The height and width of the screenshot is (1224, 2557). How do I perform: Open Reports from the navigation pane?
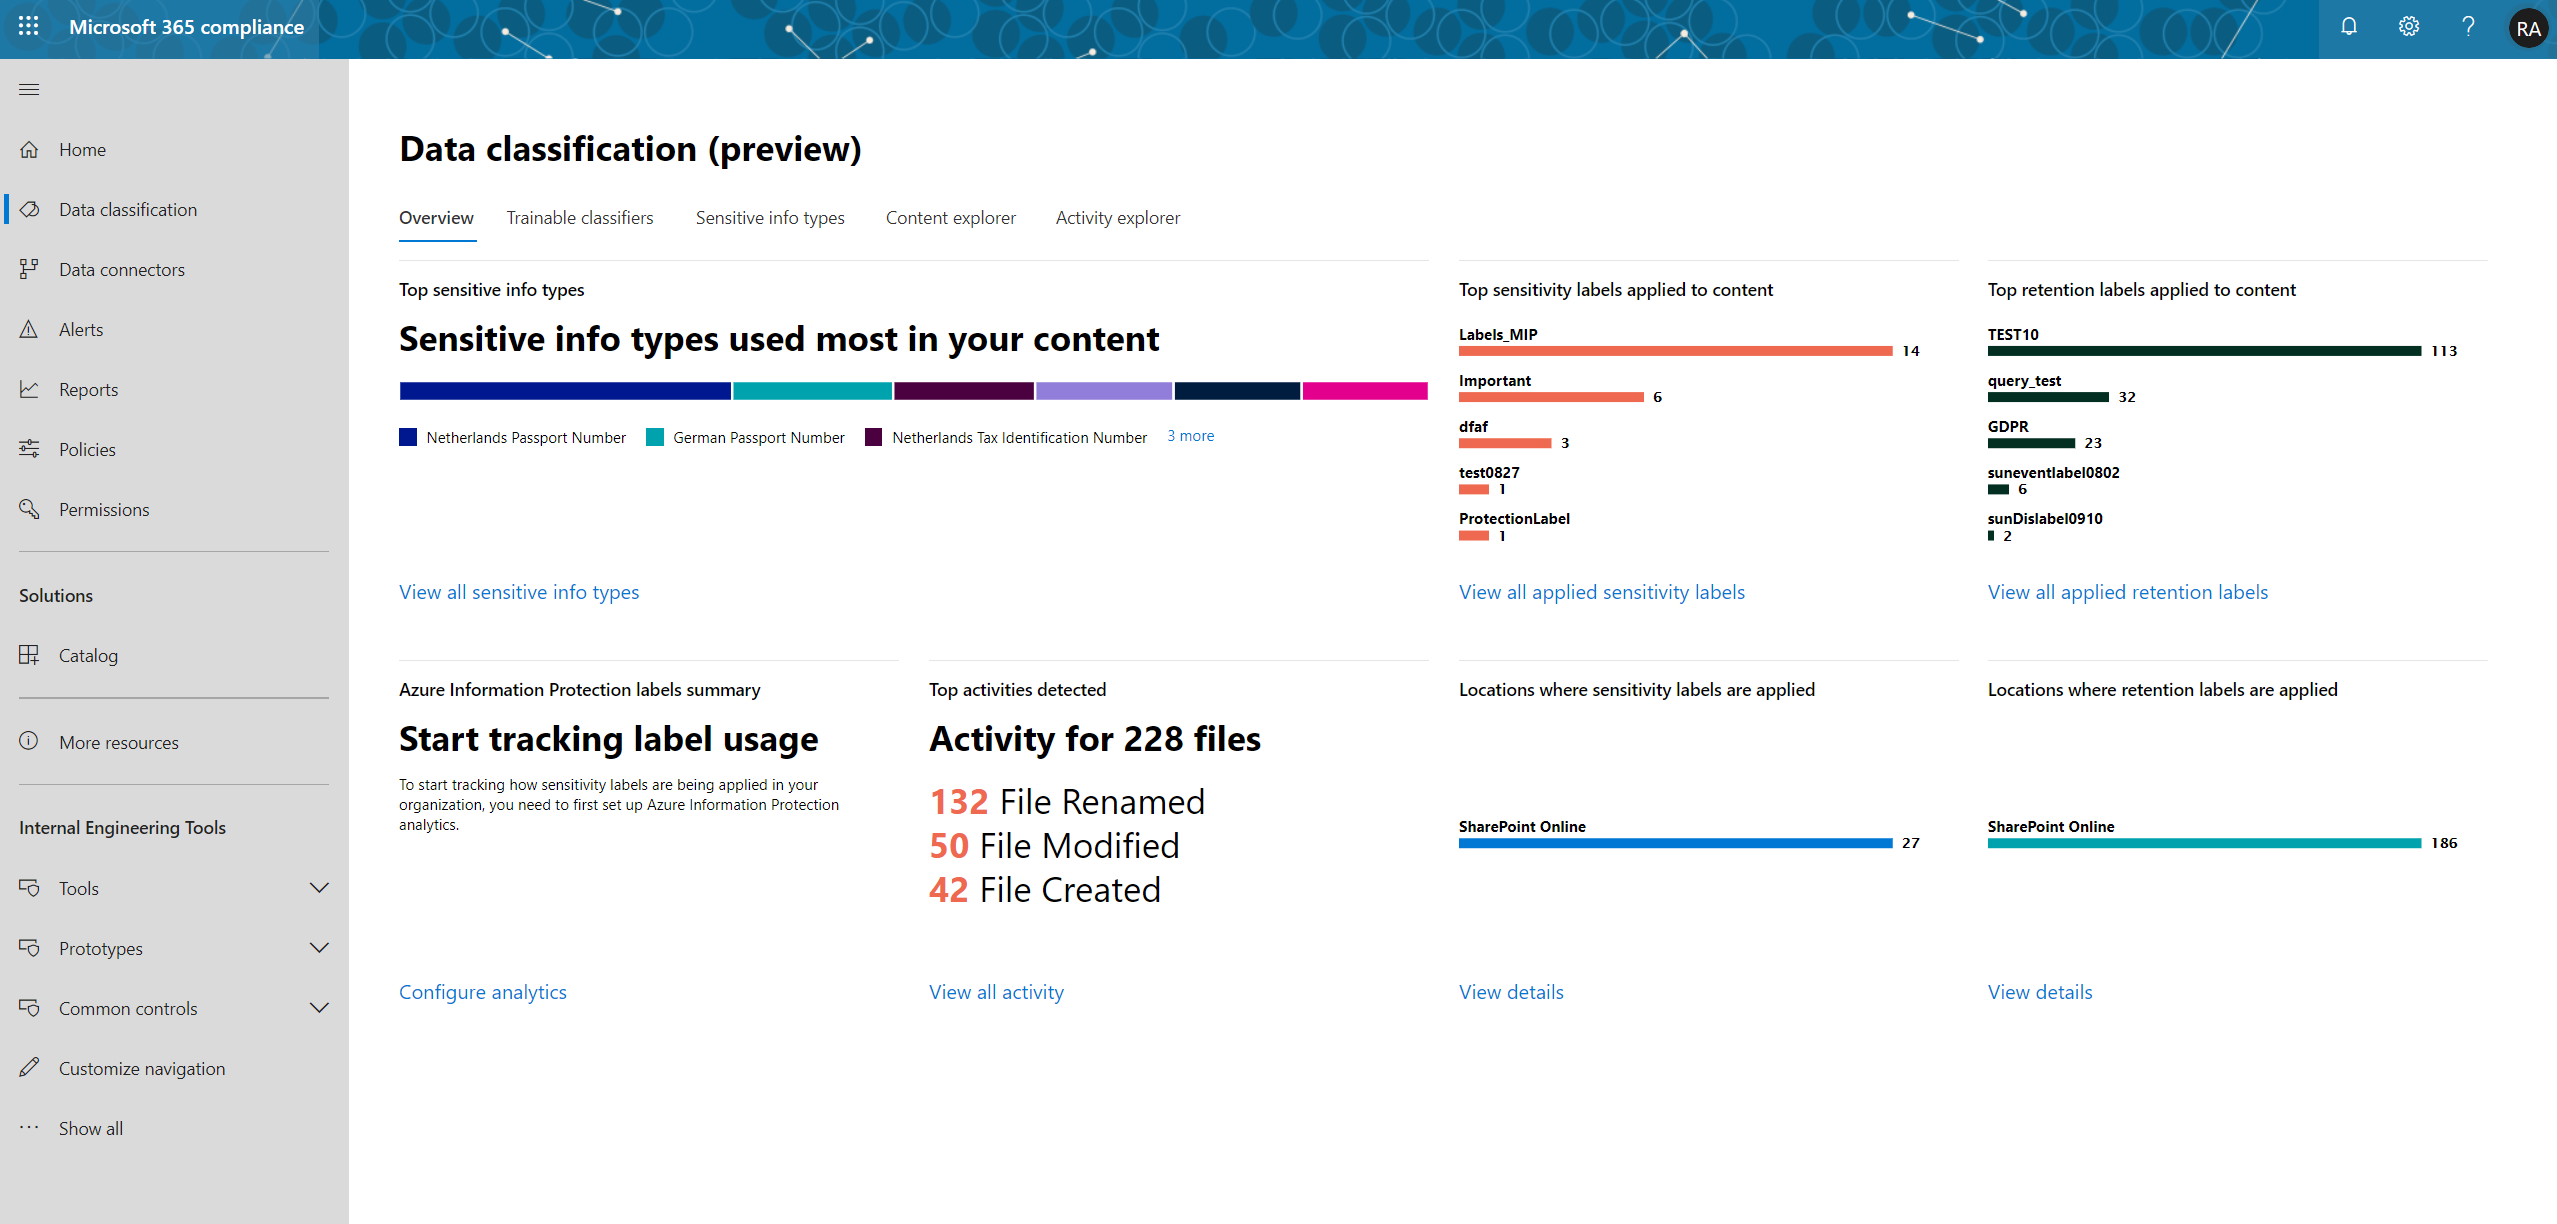point(89,388)
